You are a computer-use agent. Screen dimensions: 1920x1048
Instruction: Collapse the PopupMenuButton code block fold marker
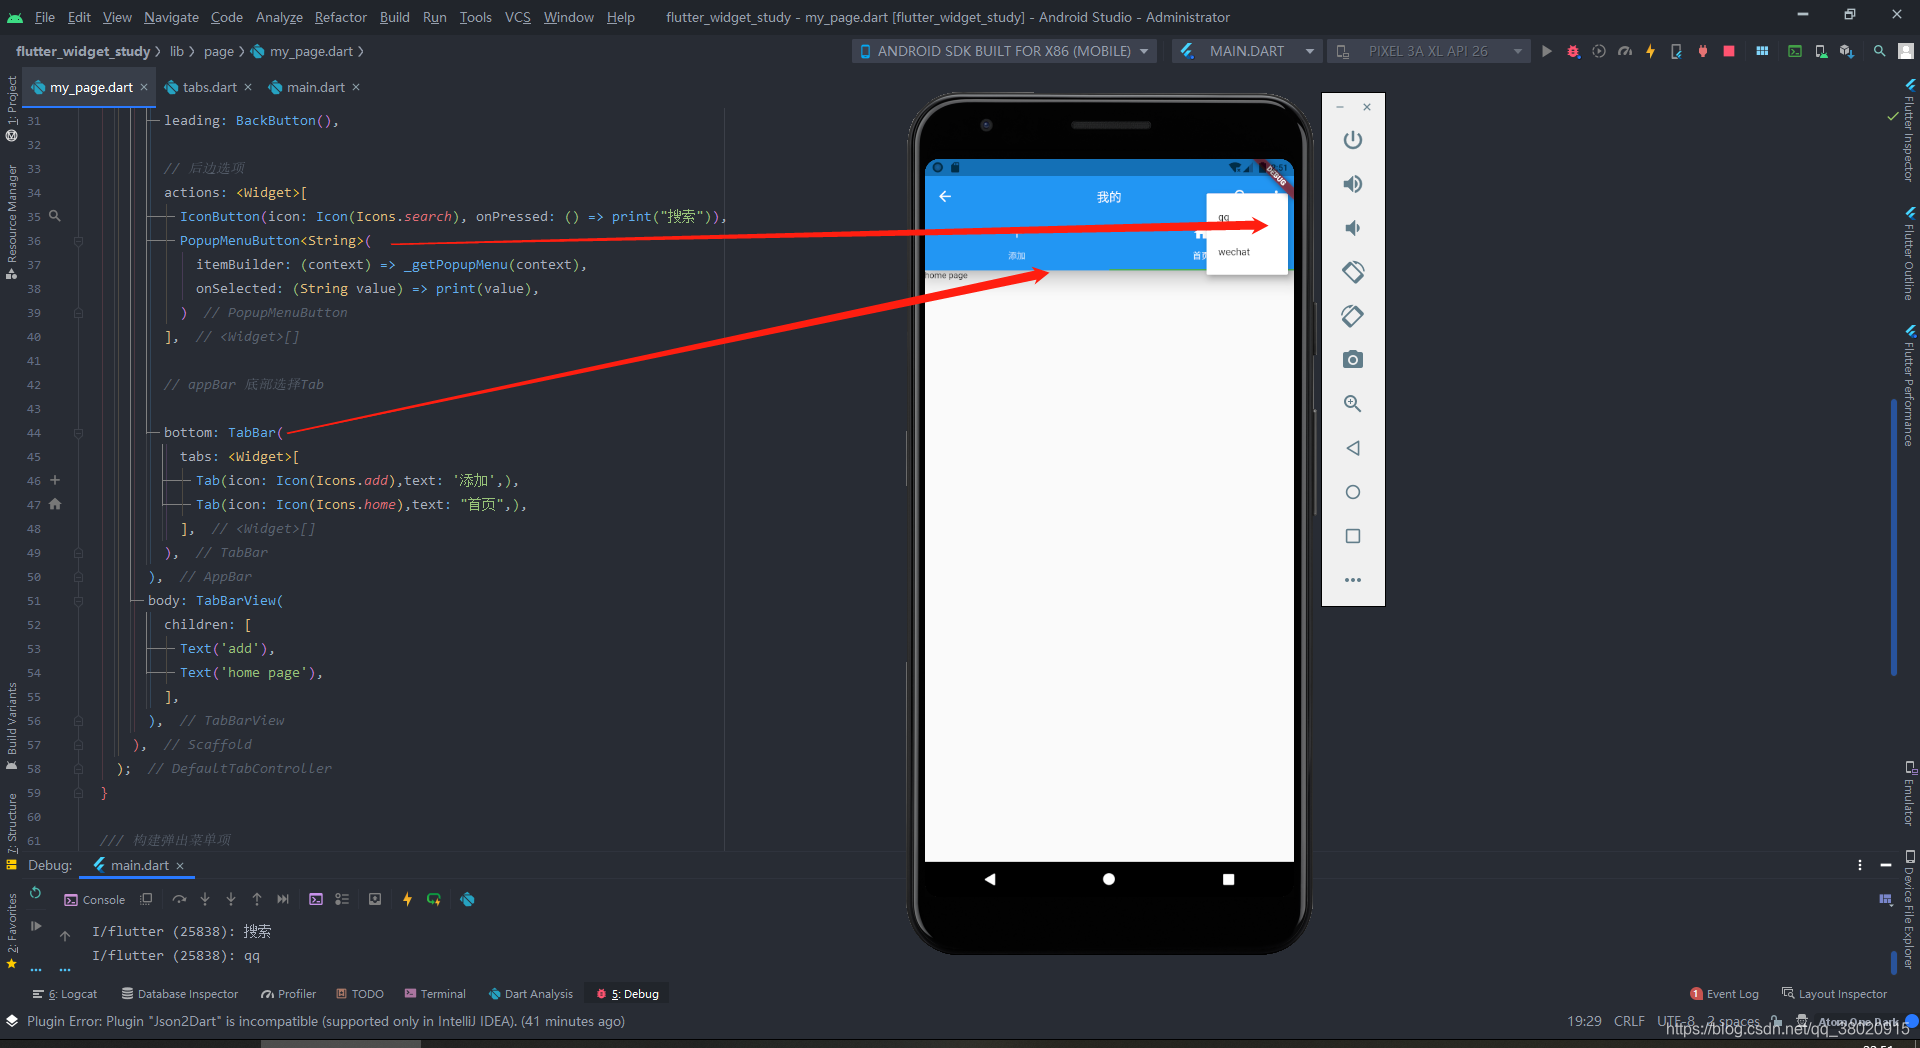pos(78,241)
